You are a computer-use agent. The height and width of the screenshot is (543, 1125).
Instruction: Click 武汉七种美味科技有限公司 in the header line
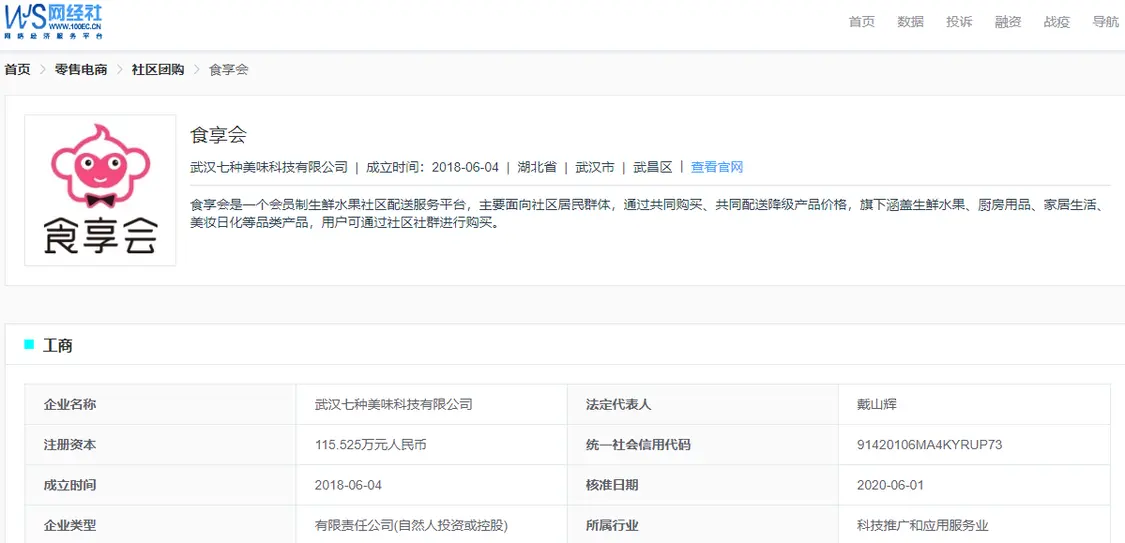269,167
